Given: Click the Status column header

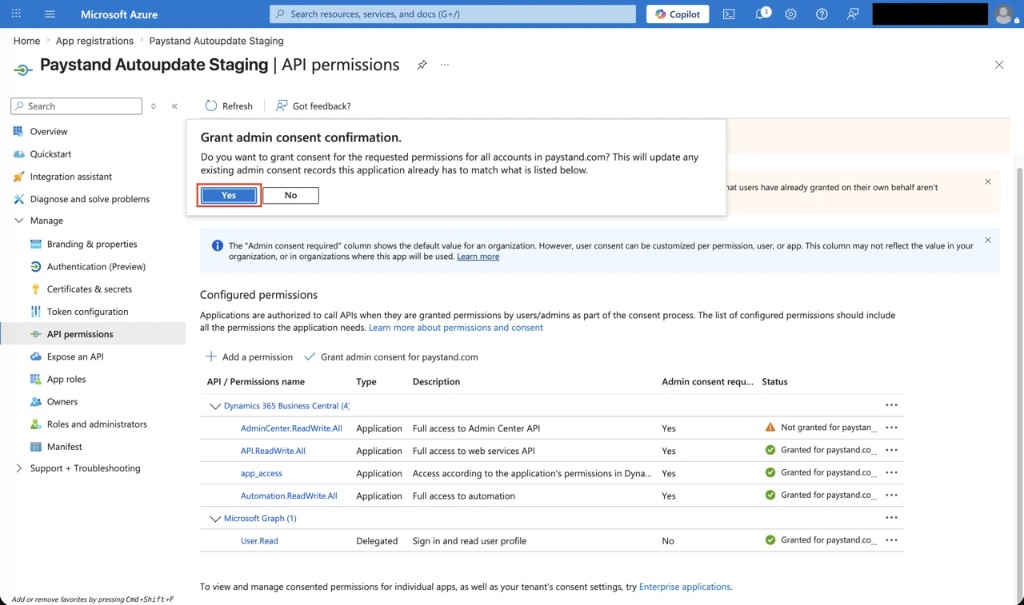Looking at the screenshot, I should pos(775,382).
